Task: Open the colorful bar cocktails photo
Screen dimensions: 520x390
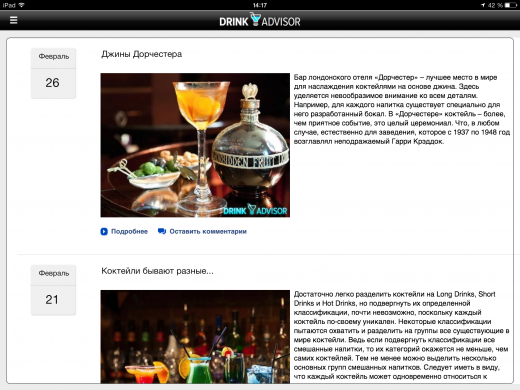Action: coord(195,336)
